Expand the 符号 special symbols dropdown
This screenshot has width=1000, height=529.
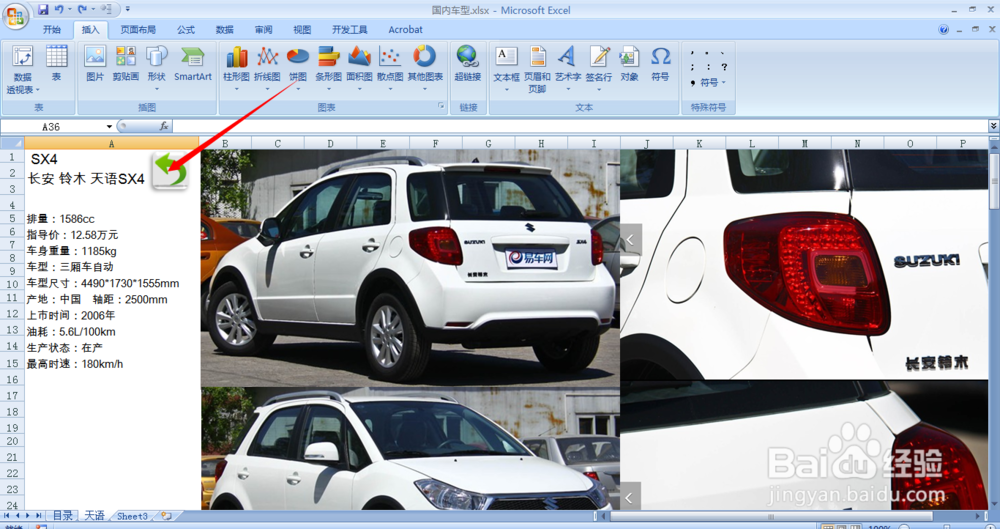712,82
